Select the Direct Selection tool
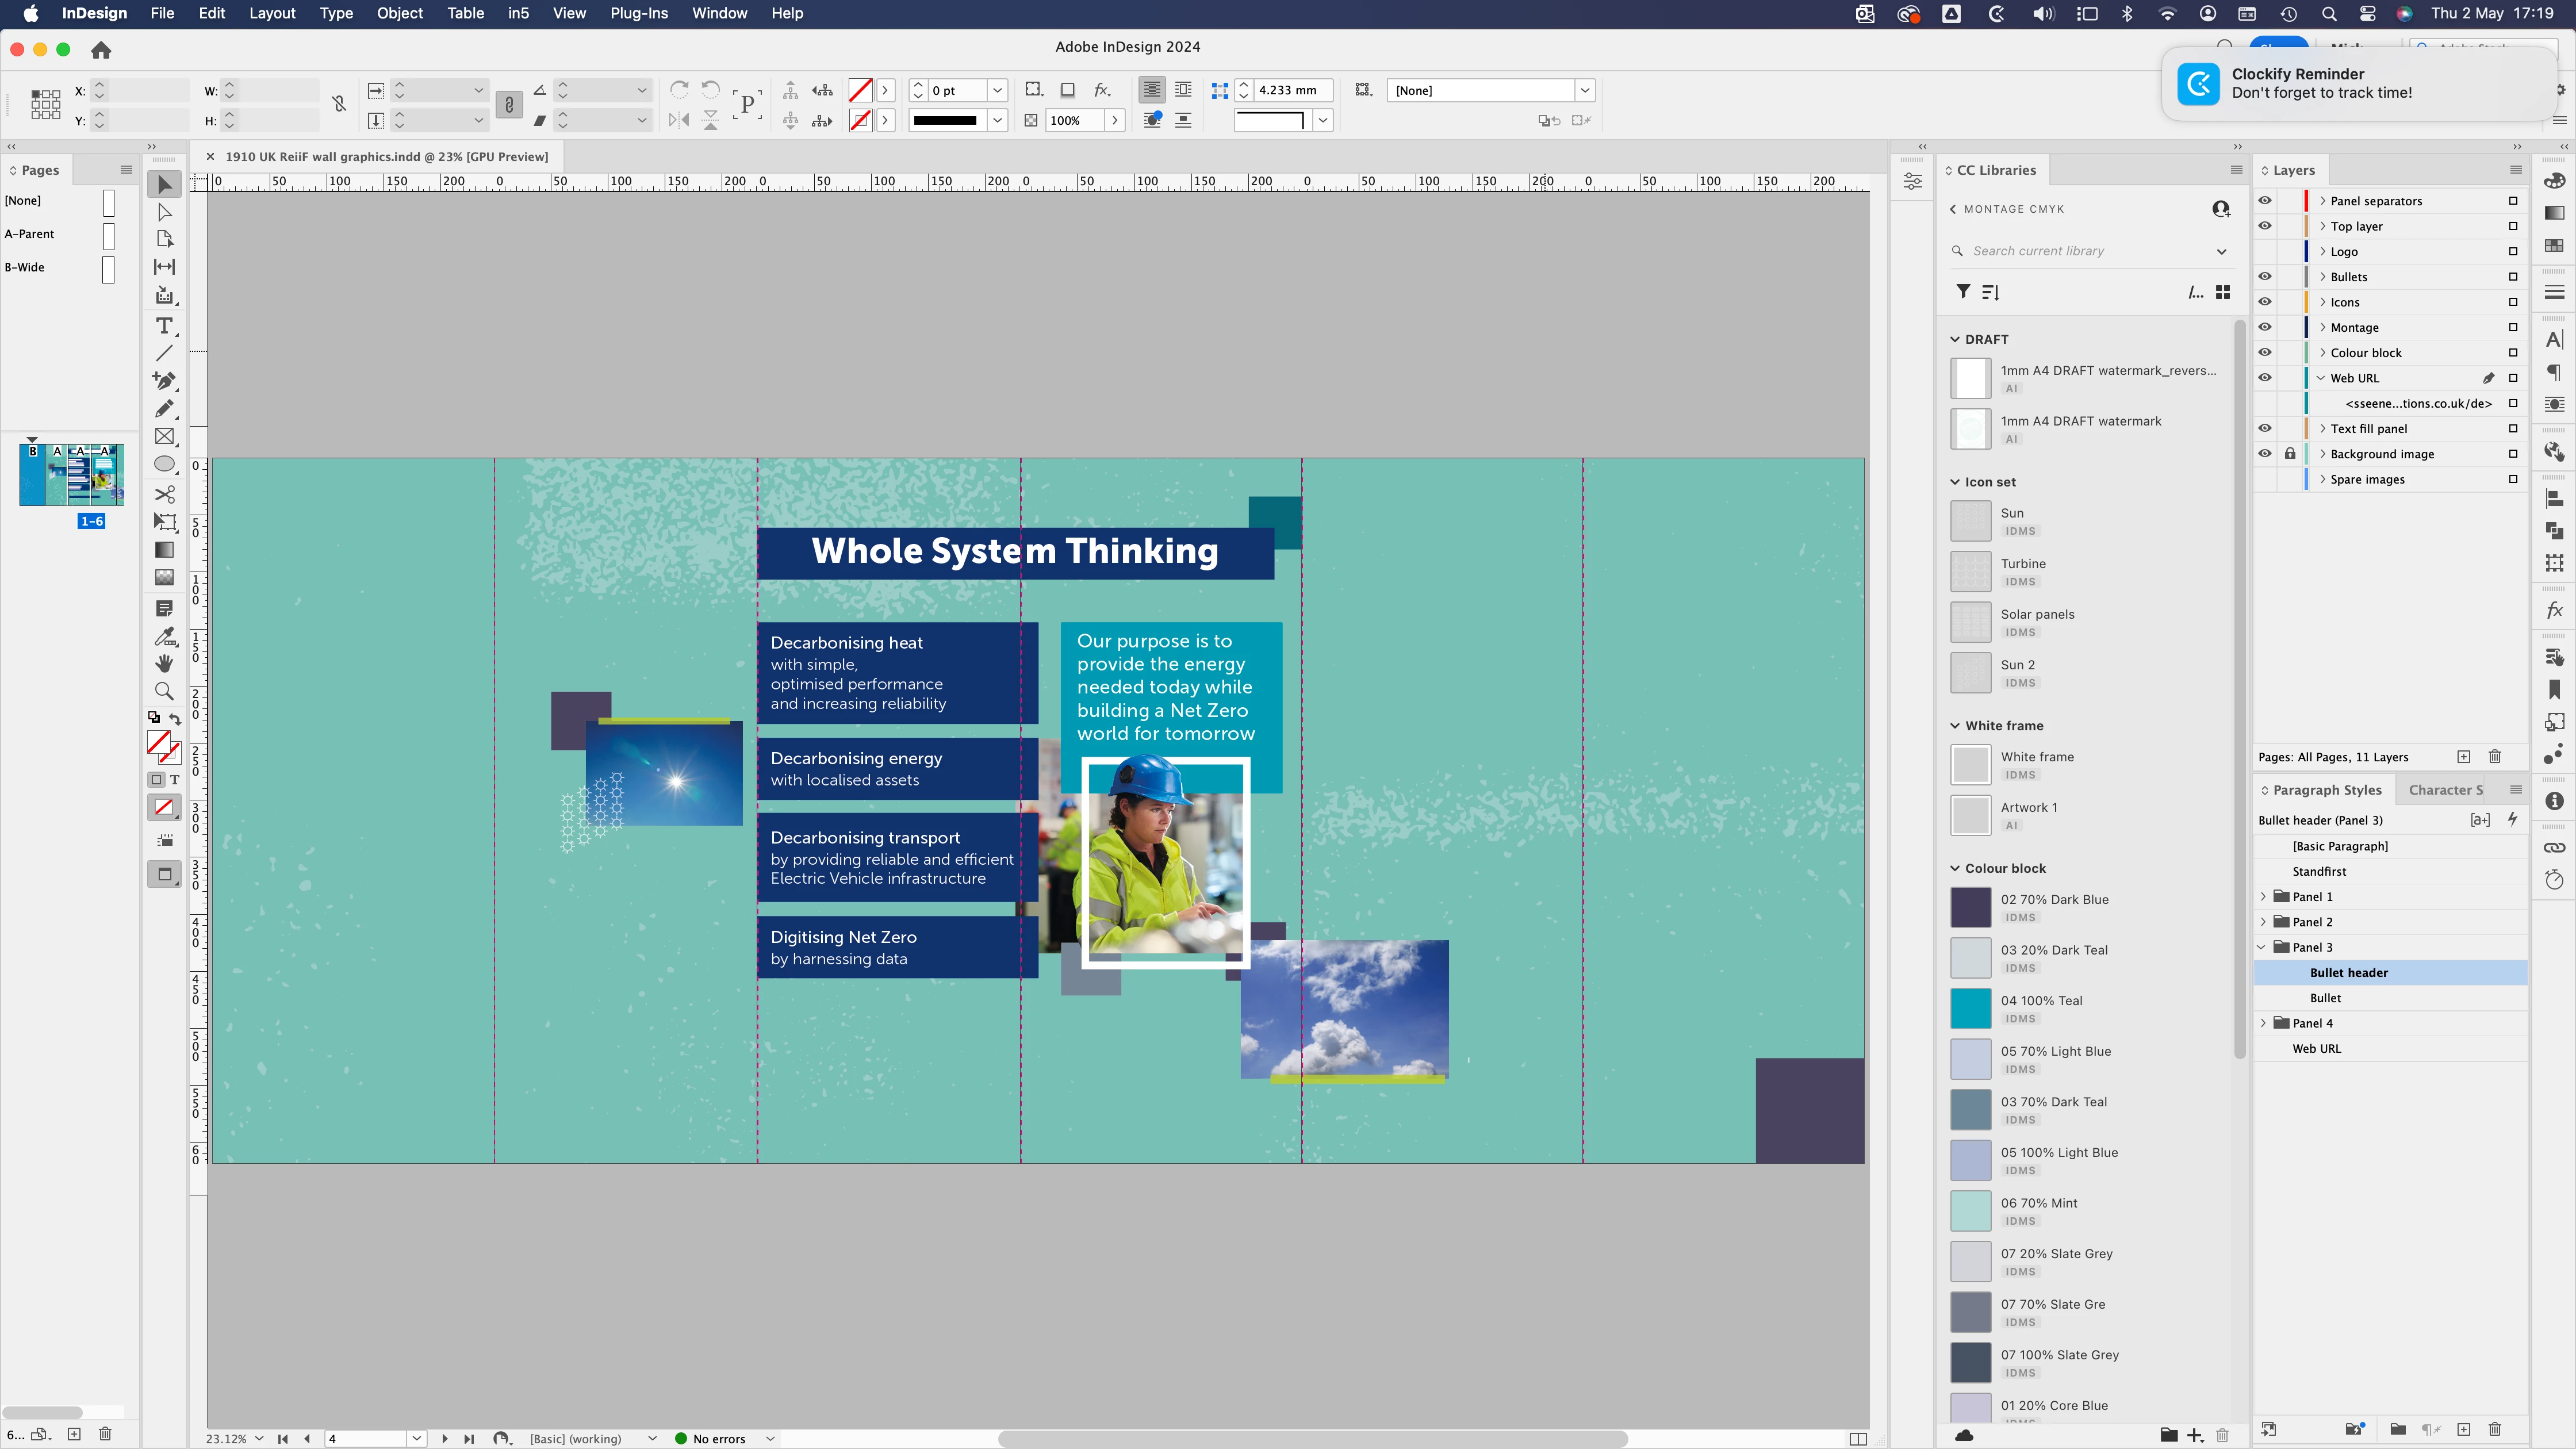The height and width of the screenshot is (1449, 2576). [165, 212]
